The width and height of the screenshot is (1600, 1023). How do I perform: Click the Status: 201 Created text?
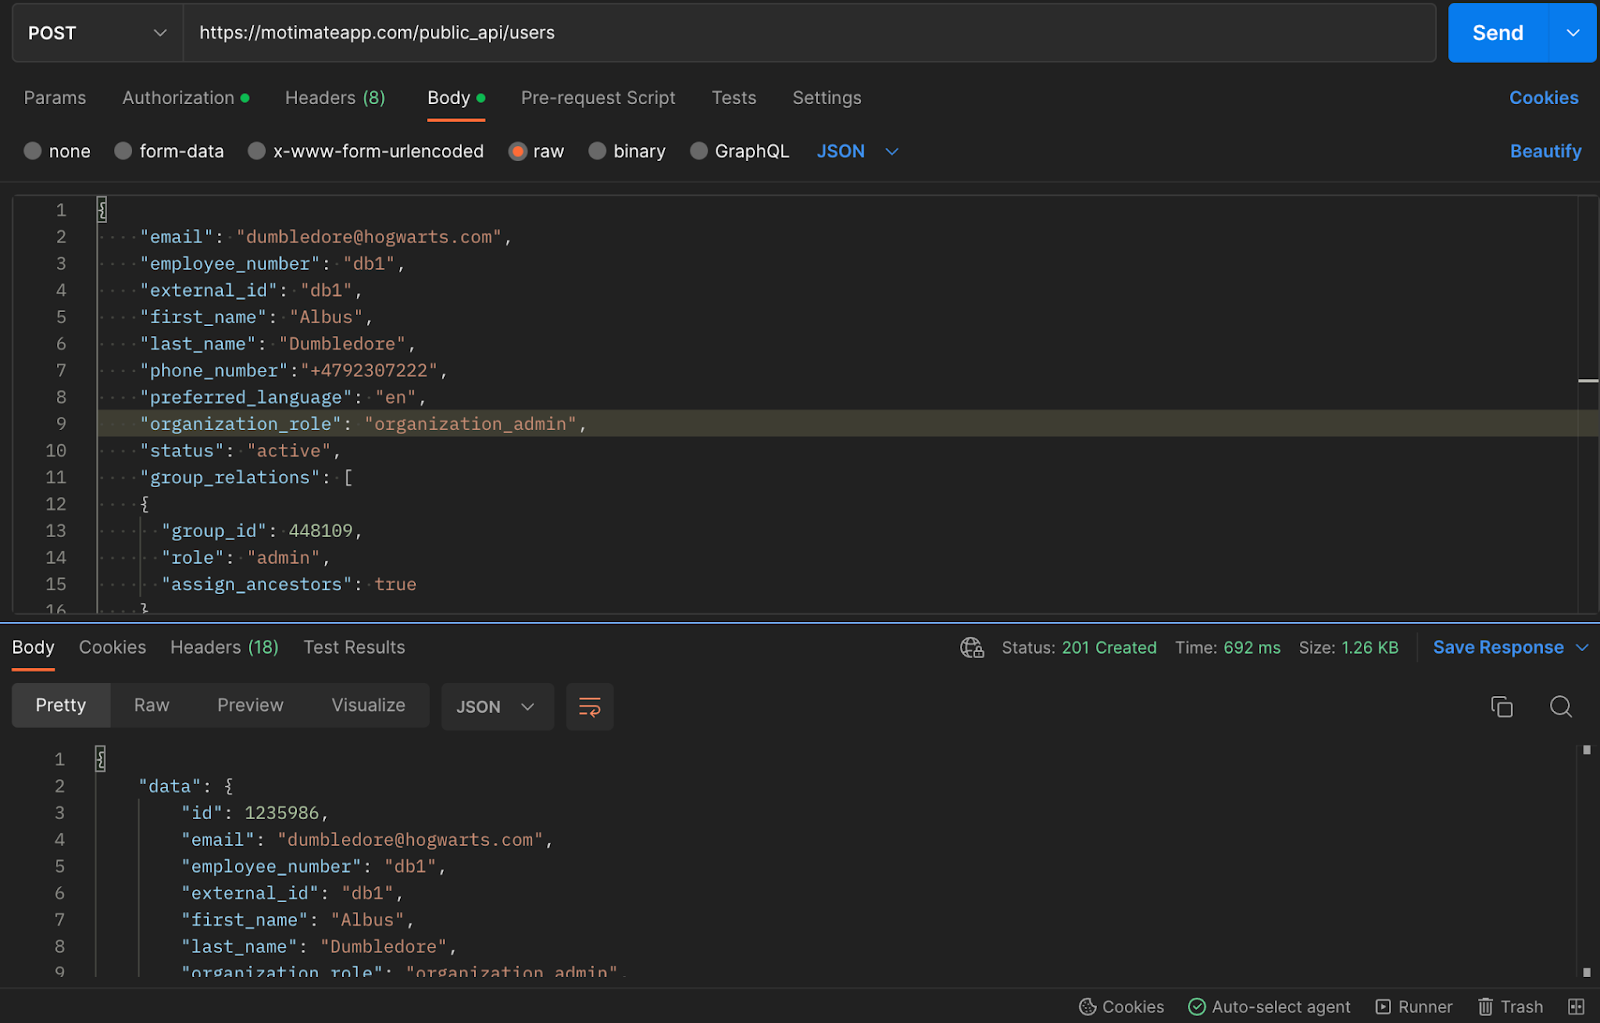pos(1079,648)
